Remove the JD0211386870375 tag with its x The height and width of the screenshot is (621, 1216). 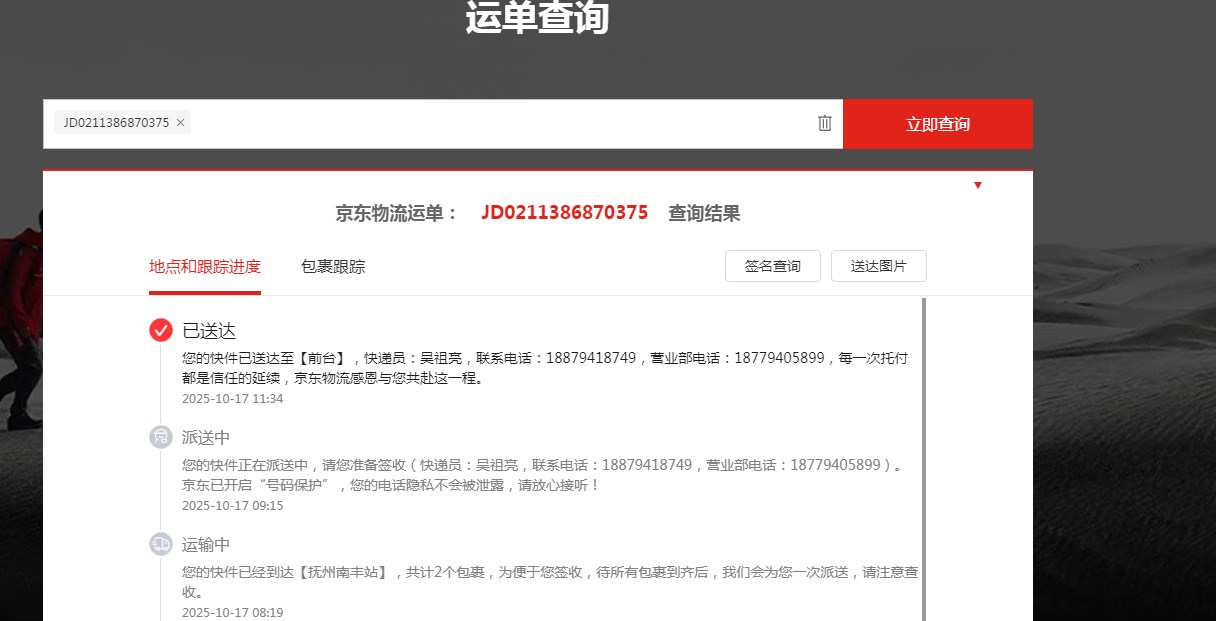tap(180, 123)
